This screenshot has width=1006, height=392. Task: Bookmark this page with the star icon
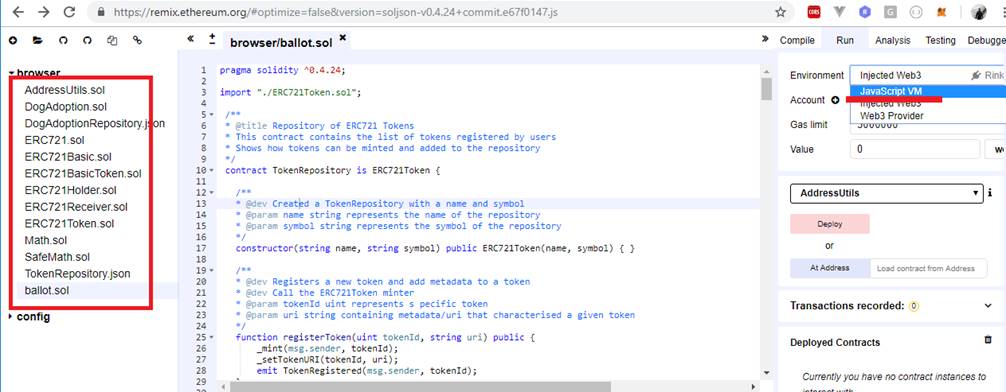780,12
